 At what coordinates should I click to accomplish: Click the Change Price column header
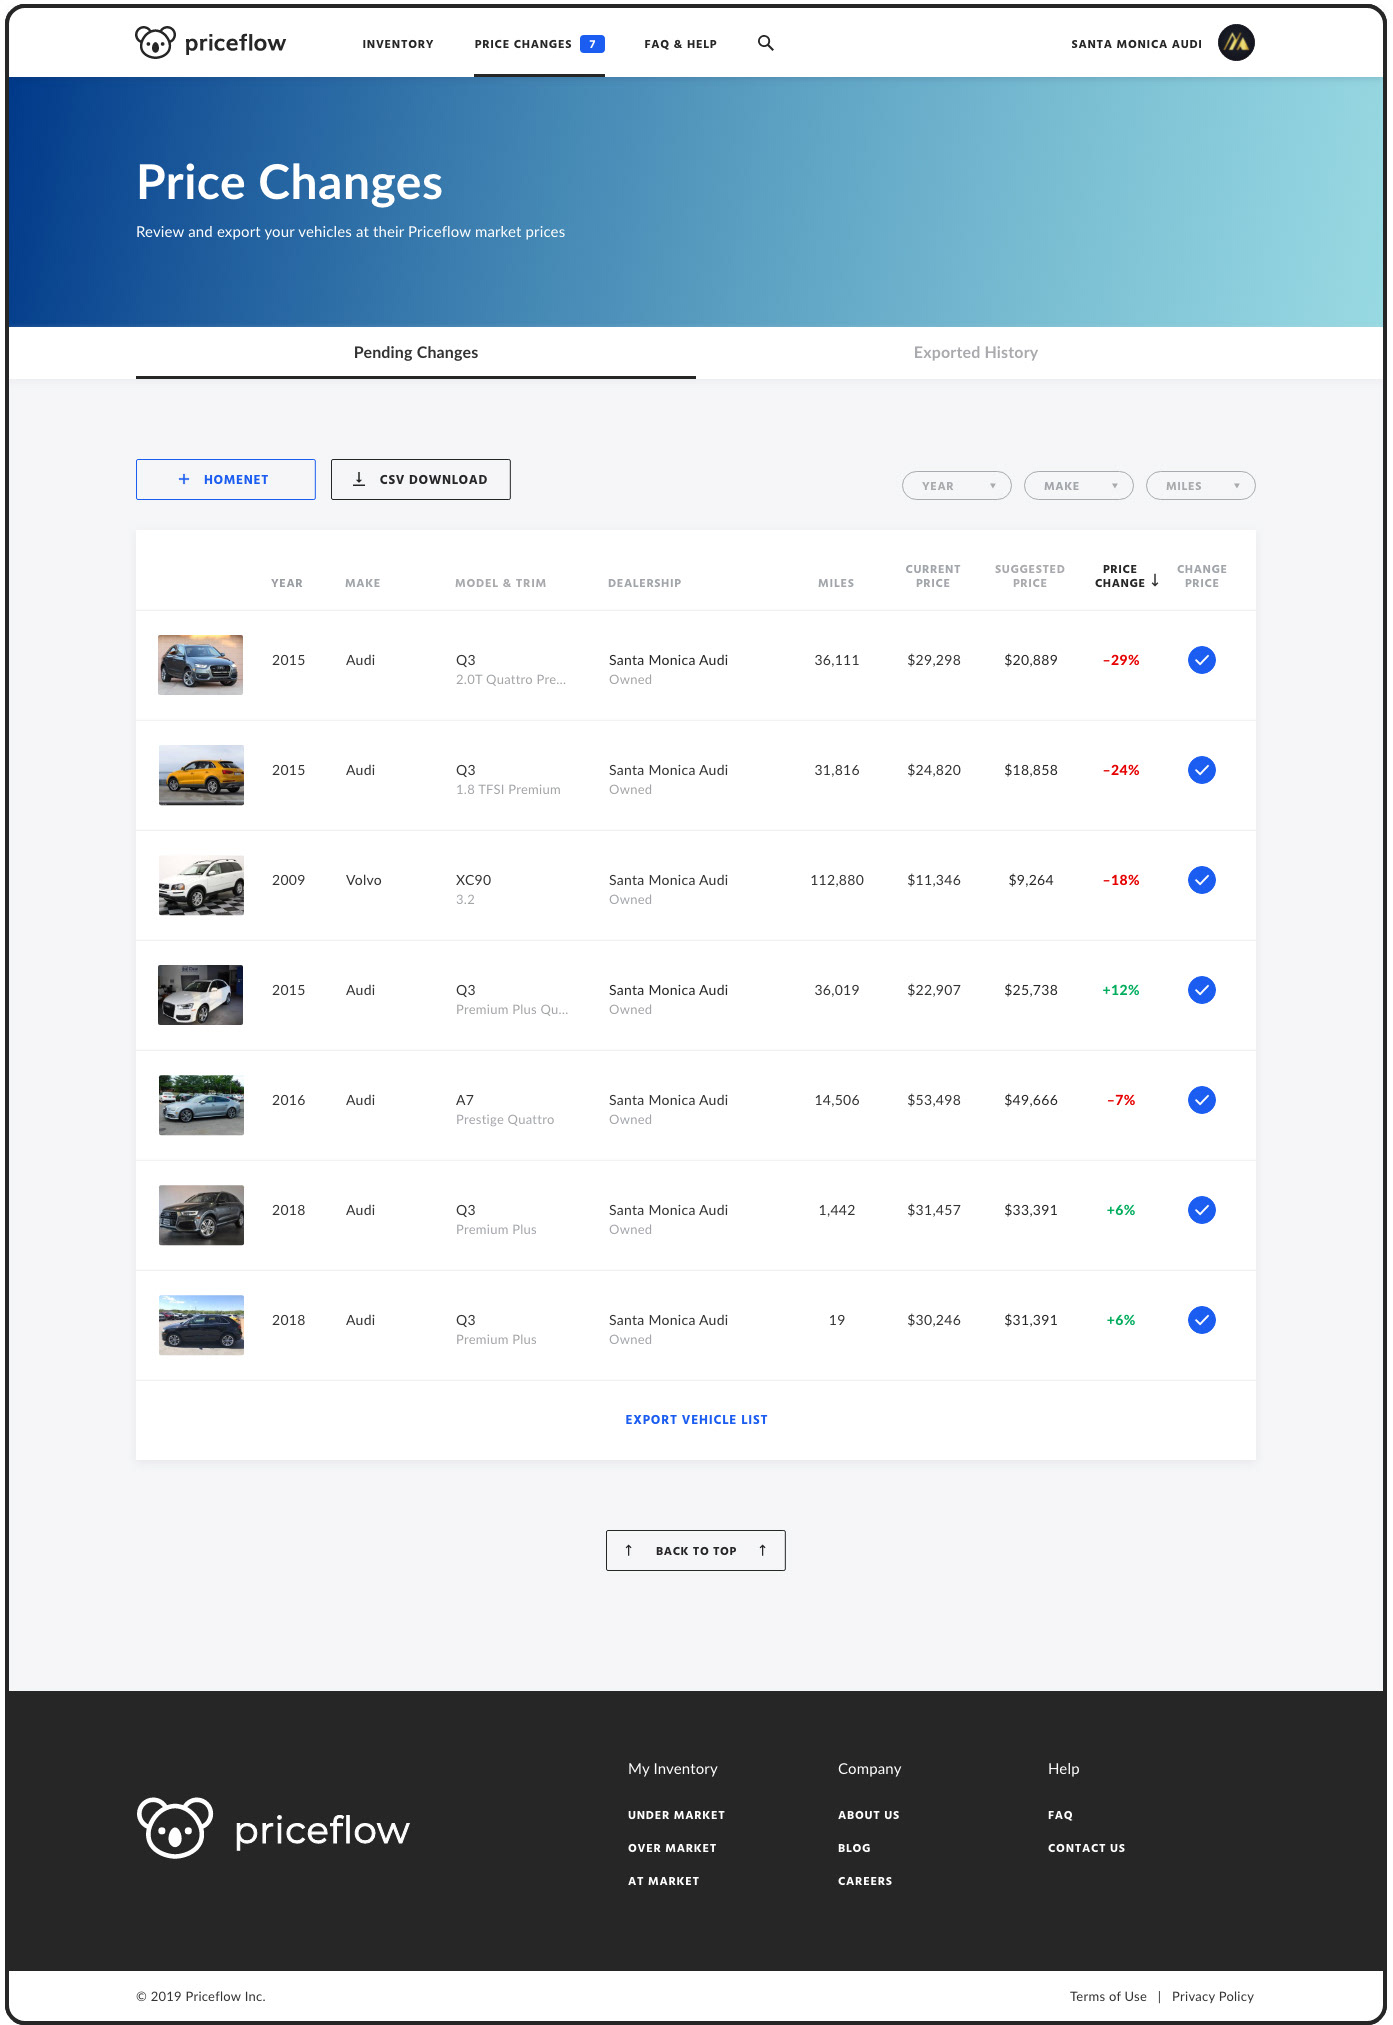[x=1202, y=576]
